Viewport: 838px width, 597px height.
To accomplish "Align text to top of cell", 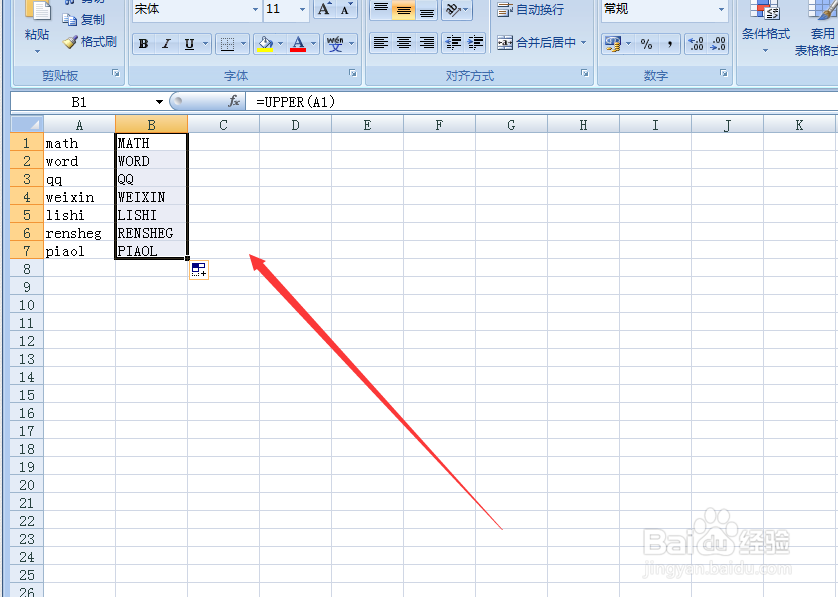I will [x=381, y=9].
